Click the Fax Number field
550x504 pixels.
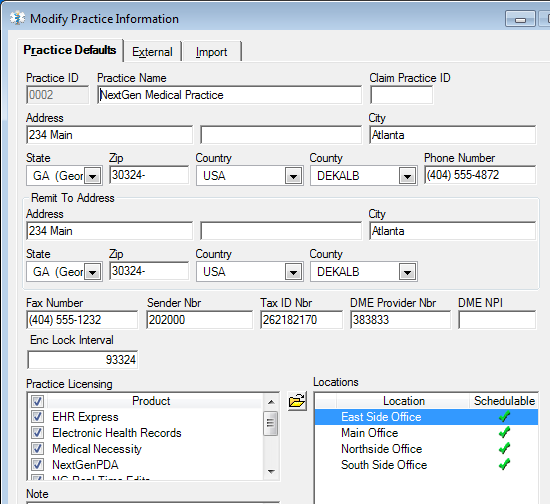point(82,320)
